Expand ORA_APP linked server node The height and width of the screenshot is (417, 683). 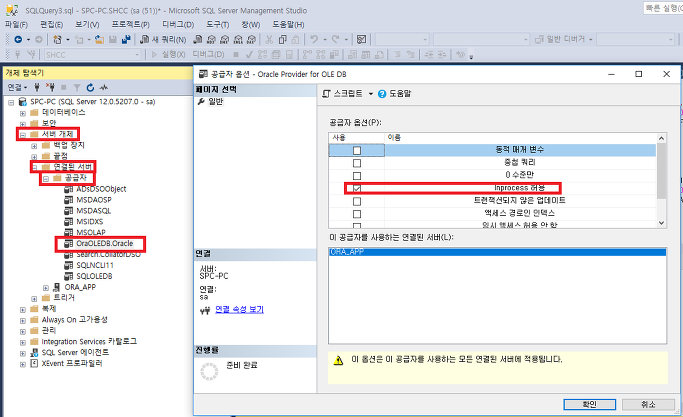(46, 288)
